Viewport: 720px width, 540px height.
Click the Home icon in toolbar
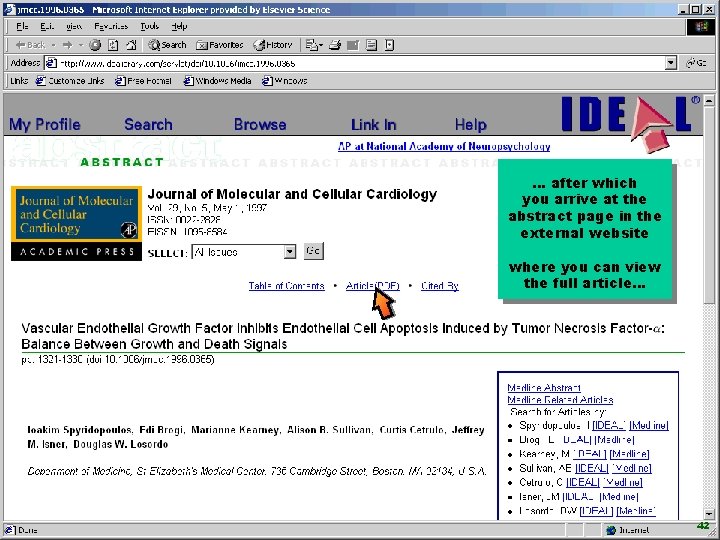131,45
